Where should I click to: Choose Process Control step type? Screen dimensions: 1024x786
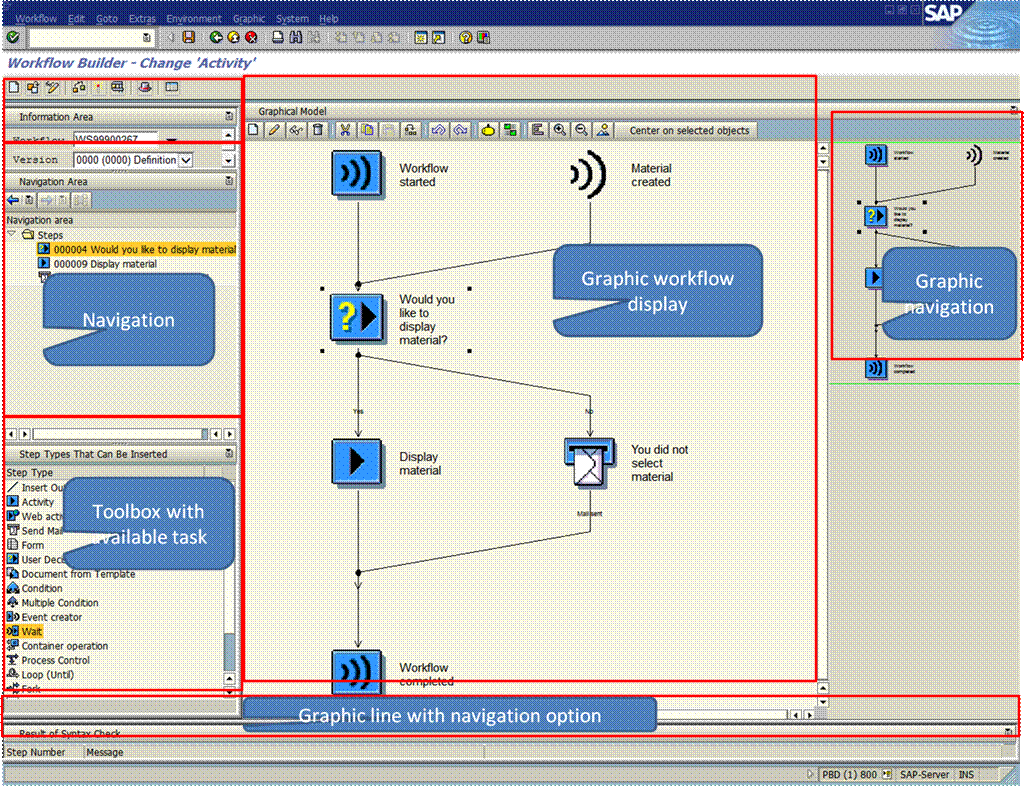point(48,660)
